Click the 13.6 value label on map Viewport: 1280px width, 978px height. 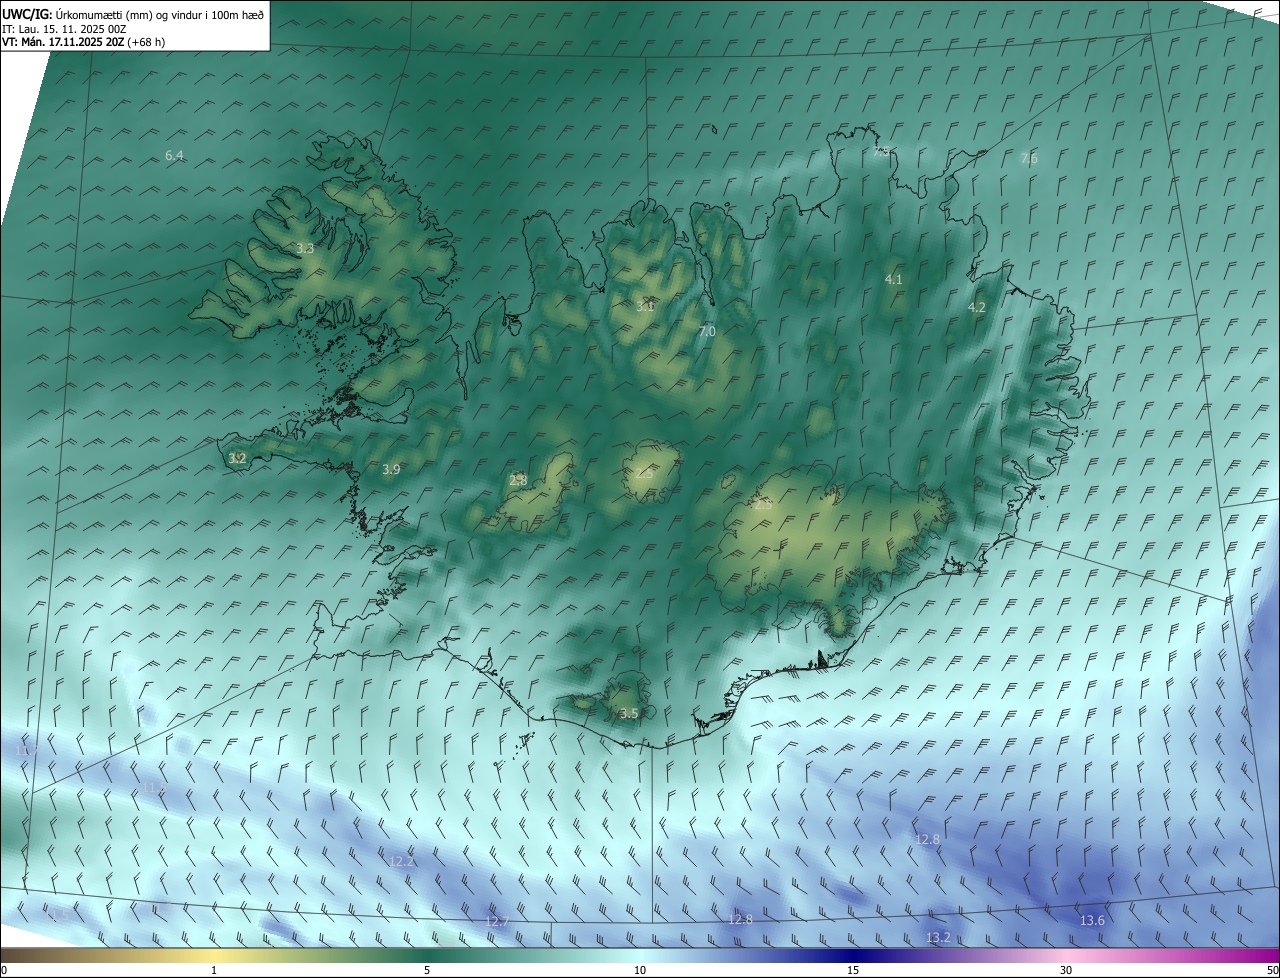1093,921
